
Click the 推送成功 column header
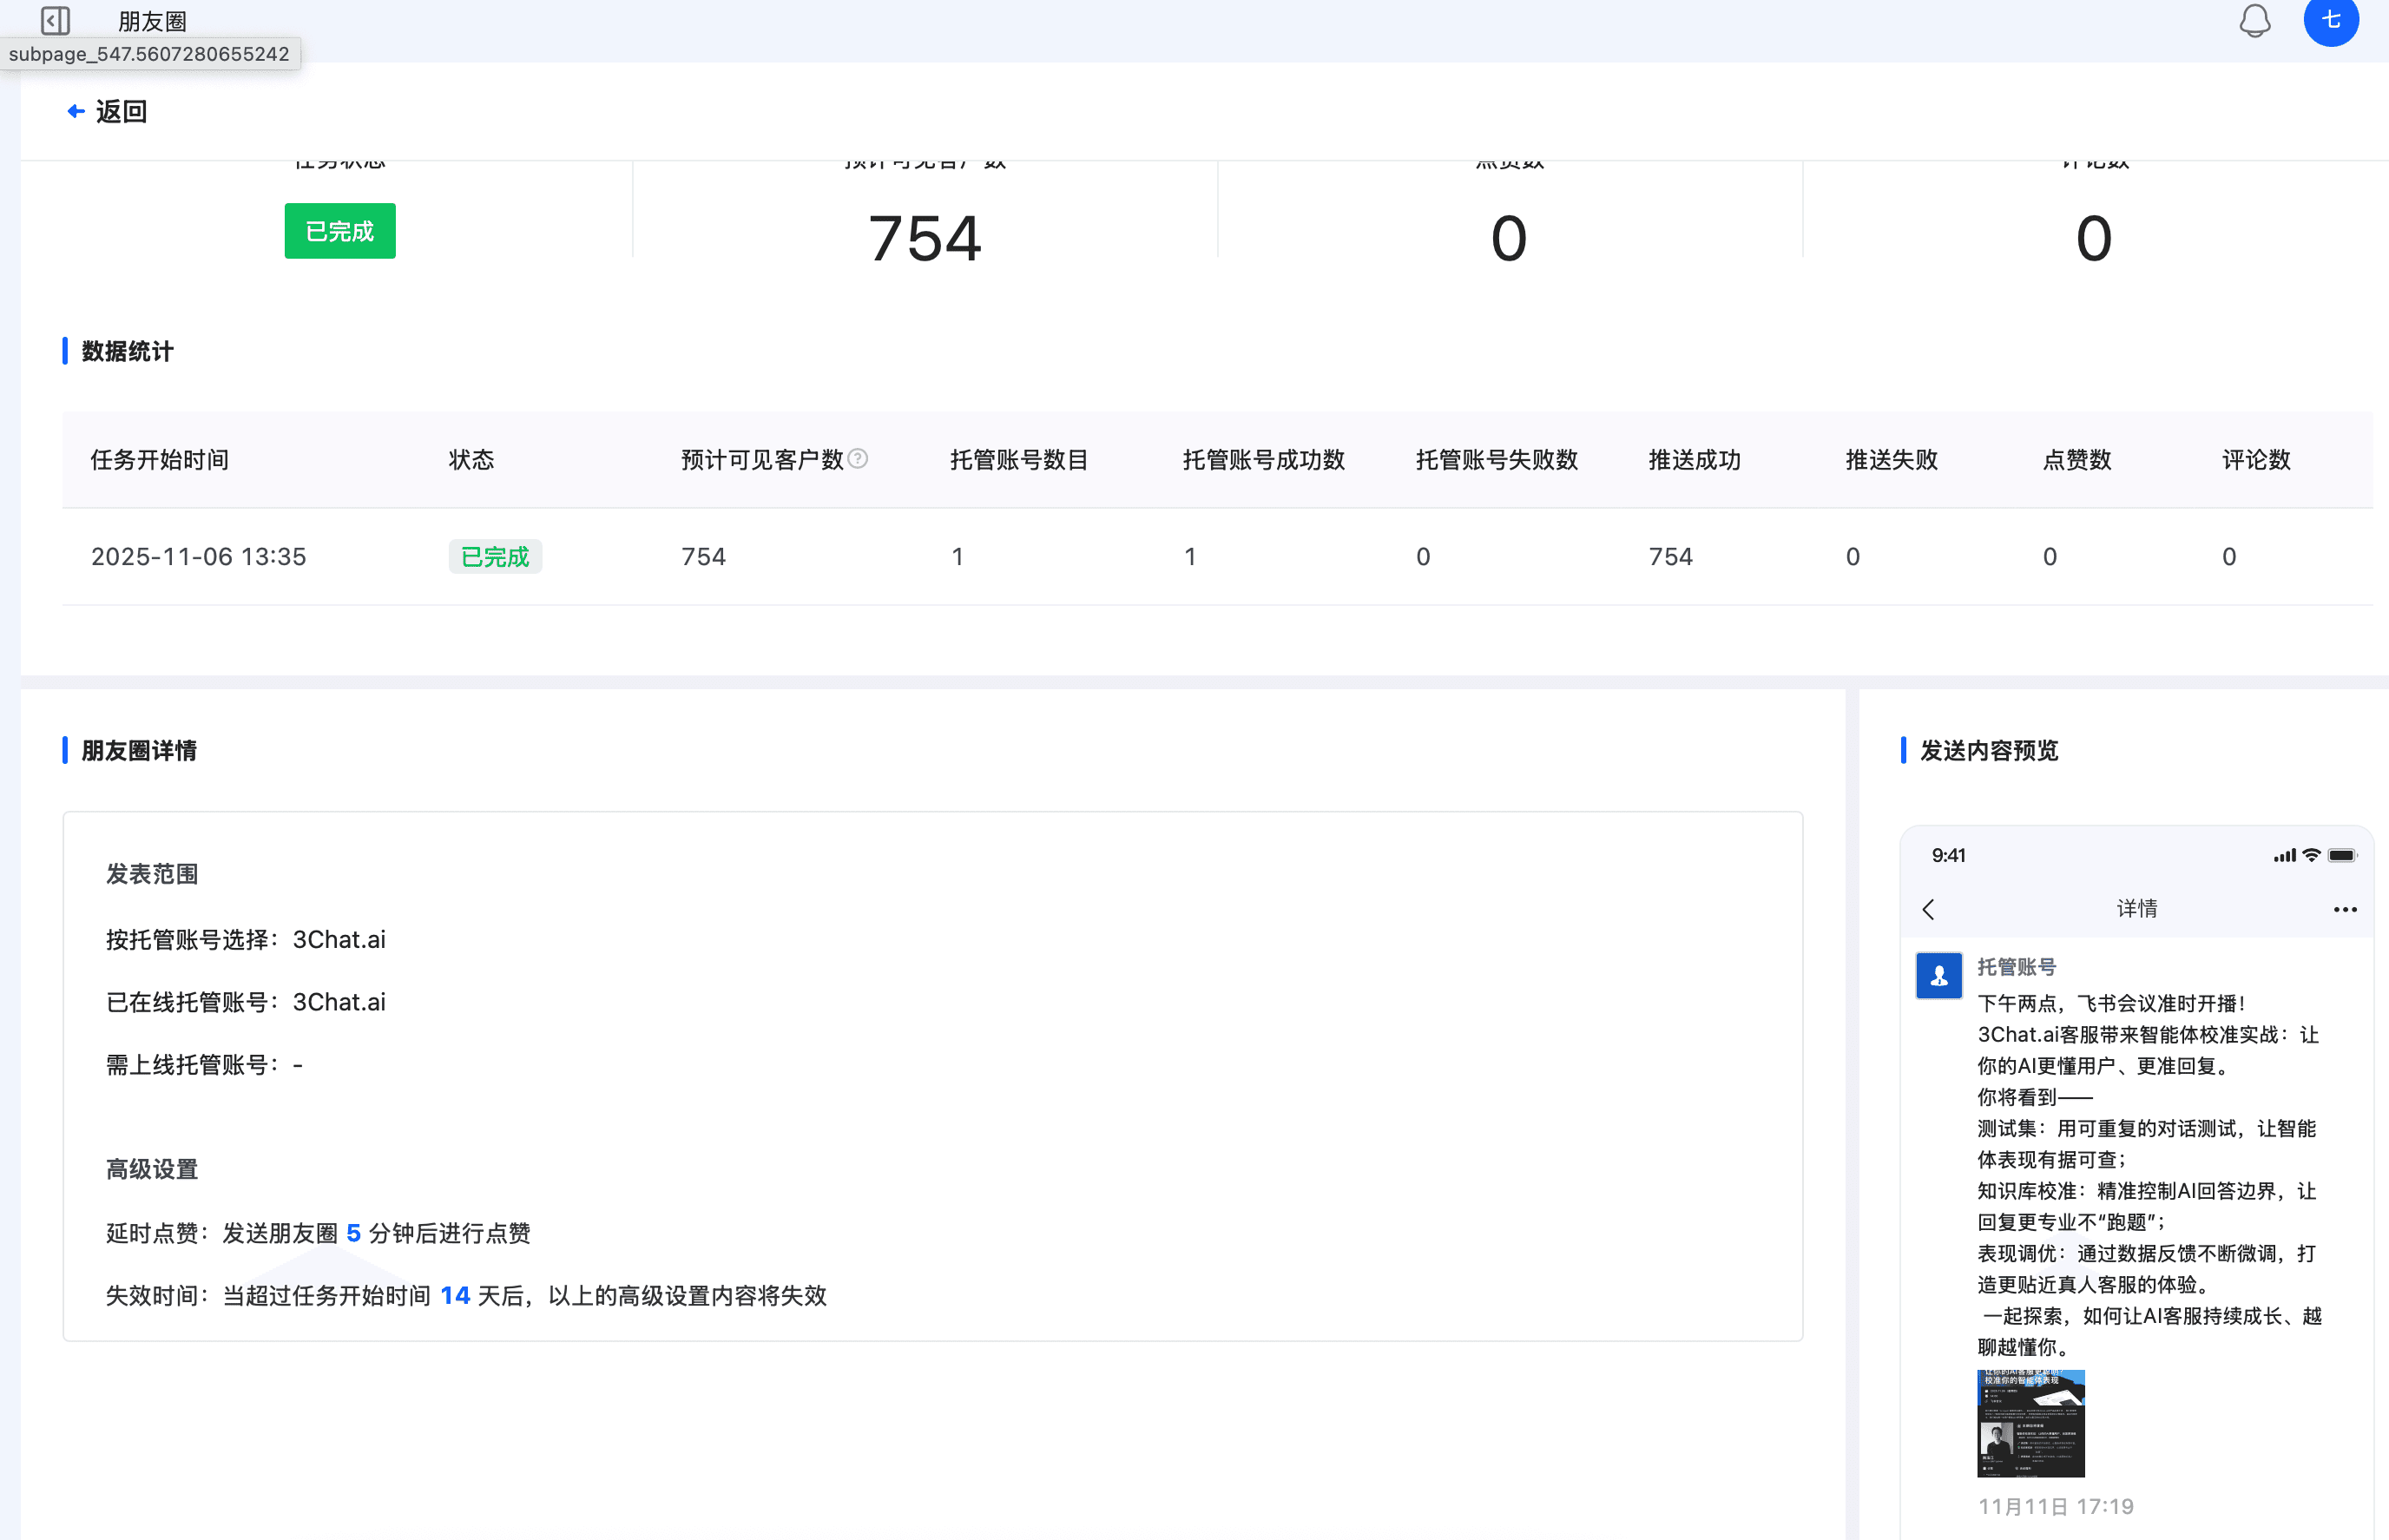[1694, 459]
